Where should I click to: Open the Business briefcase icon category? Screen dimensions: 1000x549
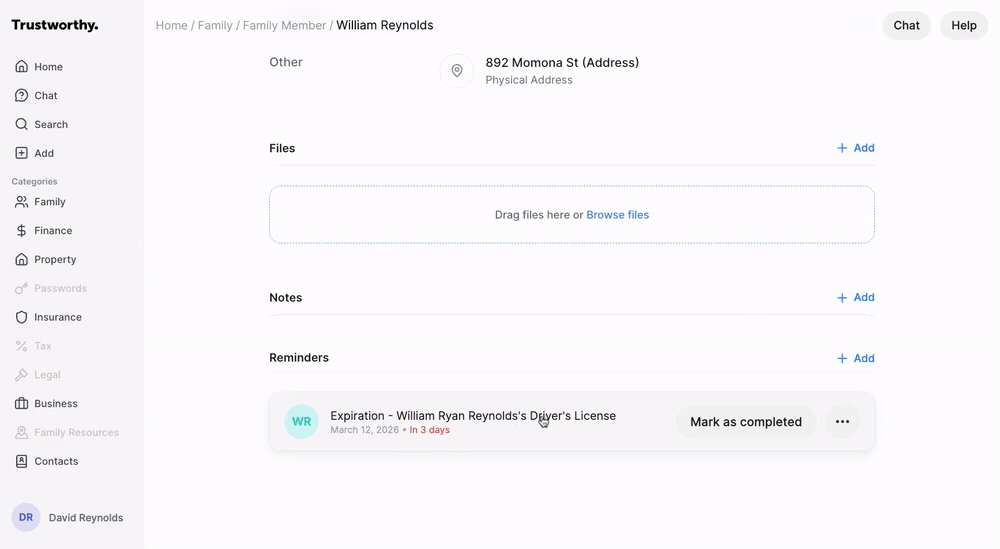click(x=21, y=404)
